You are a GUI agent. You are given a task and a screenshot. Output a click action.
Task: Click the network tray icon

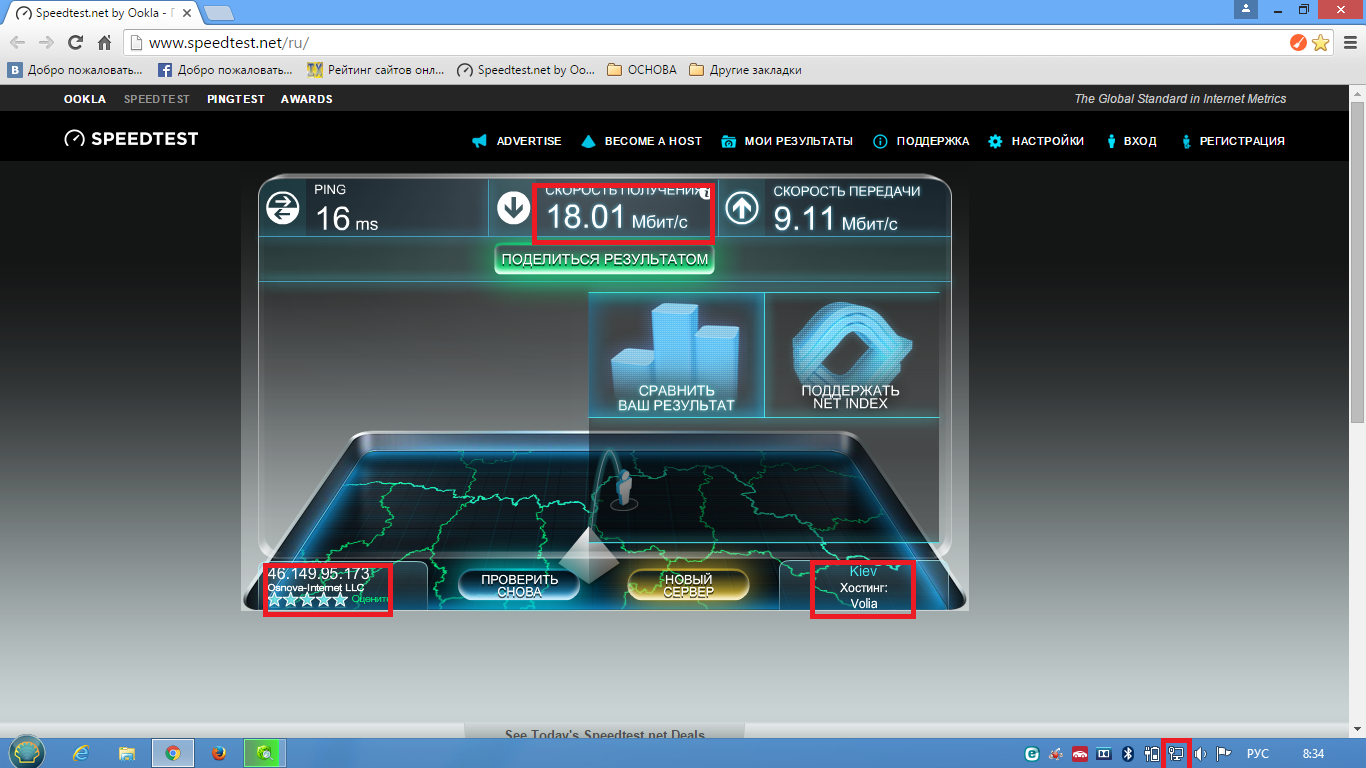[1177, 754]
